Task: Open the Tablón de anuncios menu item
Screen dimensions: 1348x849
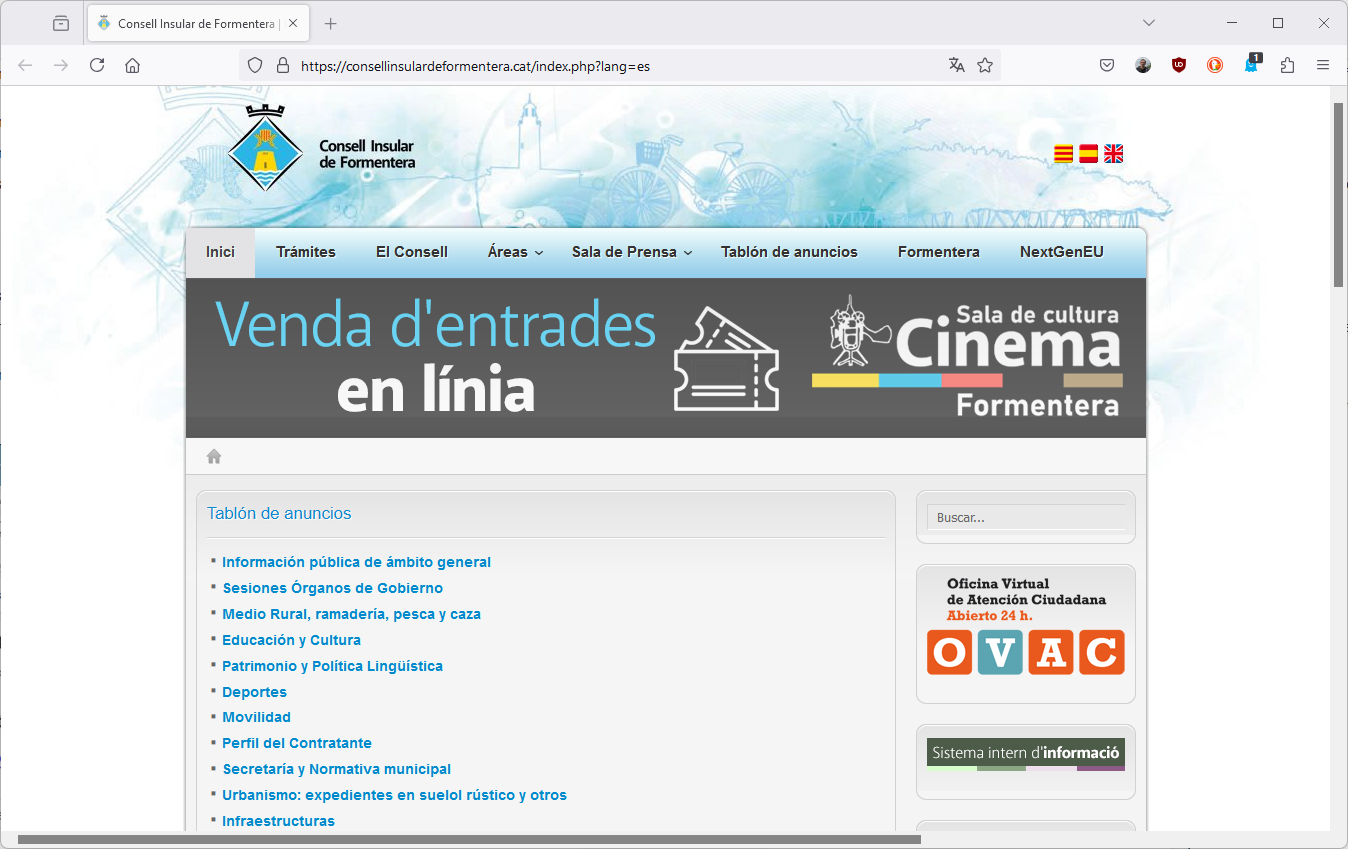Action: tap(789, 252)
